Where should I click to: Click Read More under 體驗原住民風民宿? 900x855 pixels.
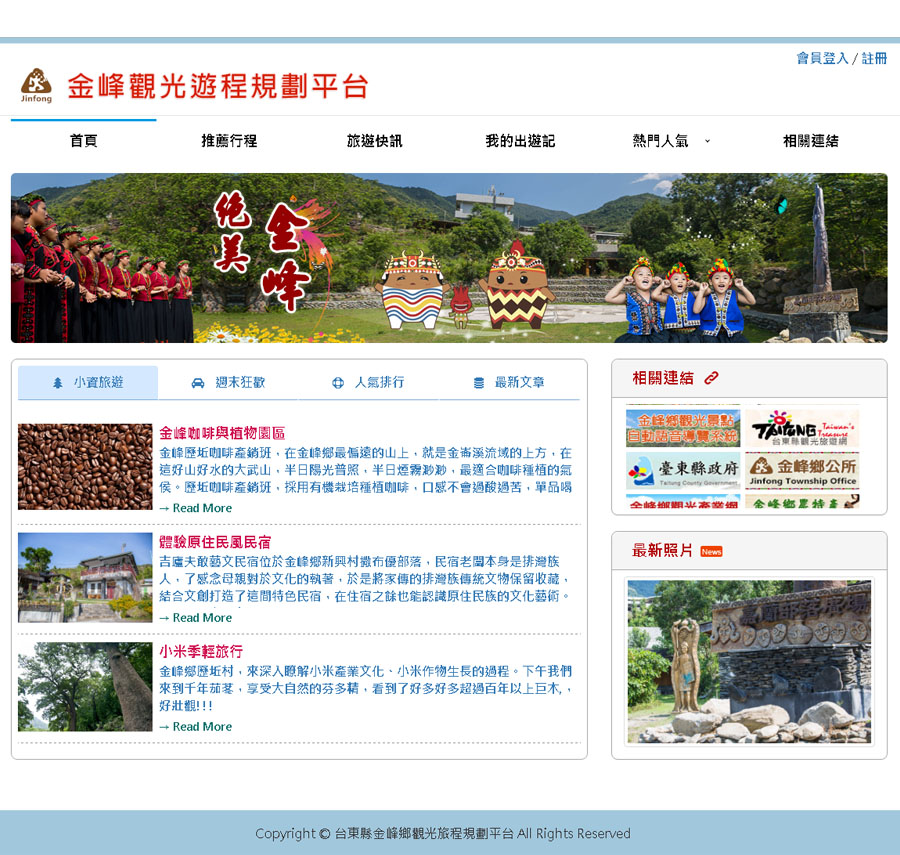196,617
